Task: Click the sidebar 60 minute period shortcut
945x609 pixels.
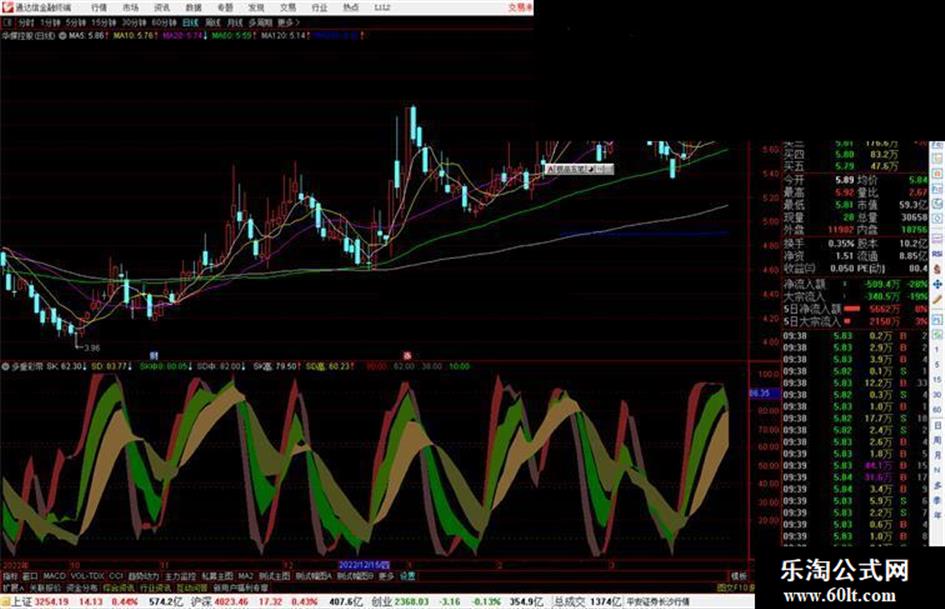Action: point(937,410)
